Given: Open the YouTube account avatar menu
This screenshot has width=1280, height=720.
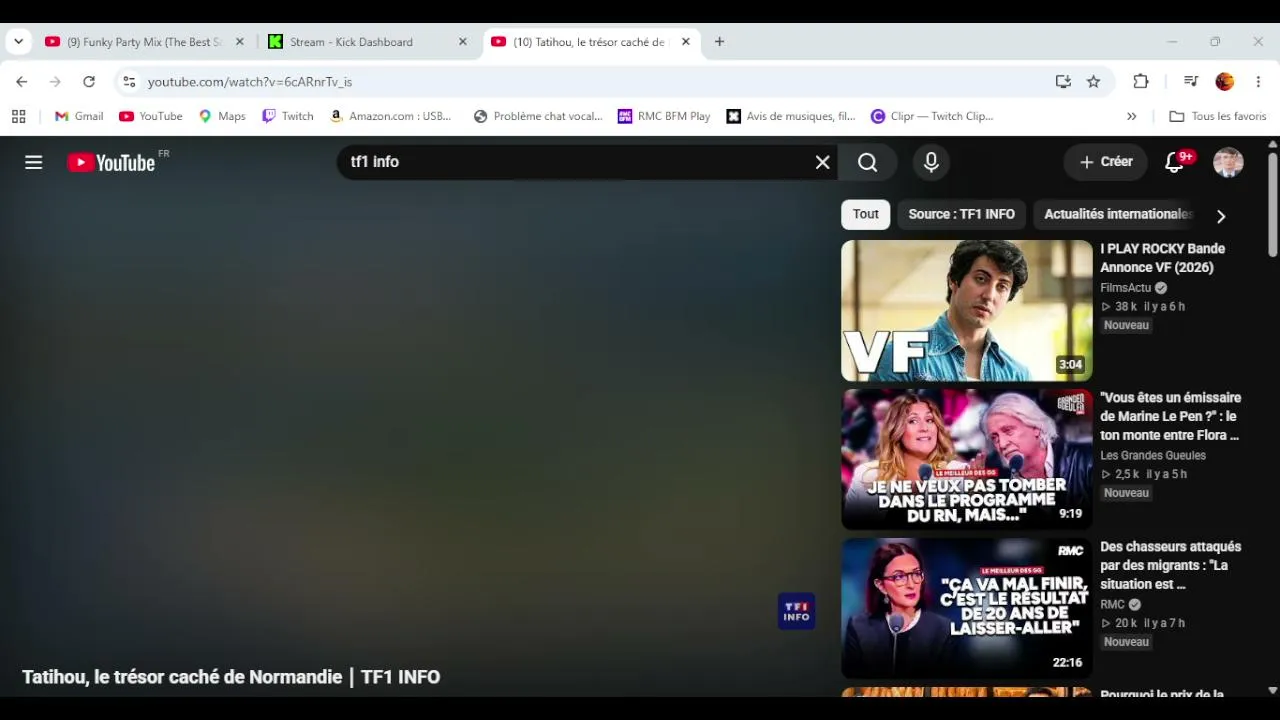Looking at the screenshot, I should tap(1228, 162).
